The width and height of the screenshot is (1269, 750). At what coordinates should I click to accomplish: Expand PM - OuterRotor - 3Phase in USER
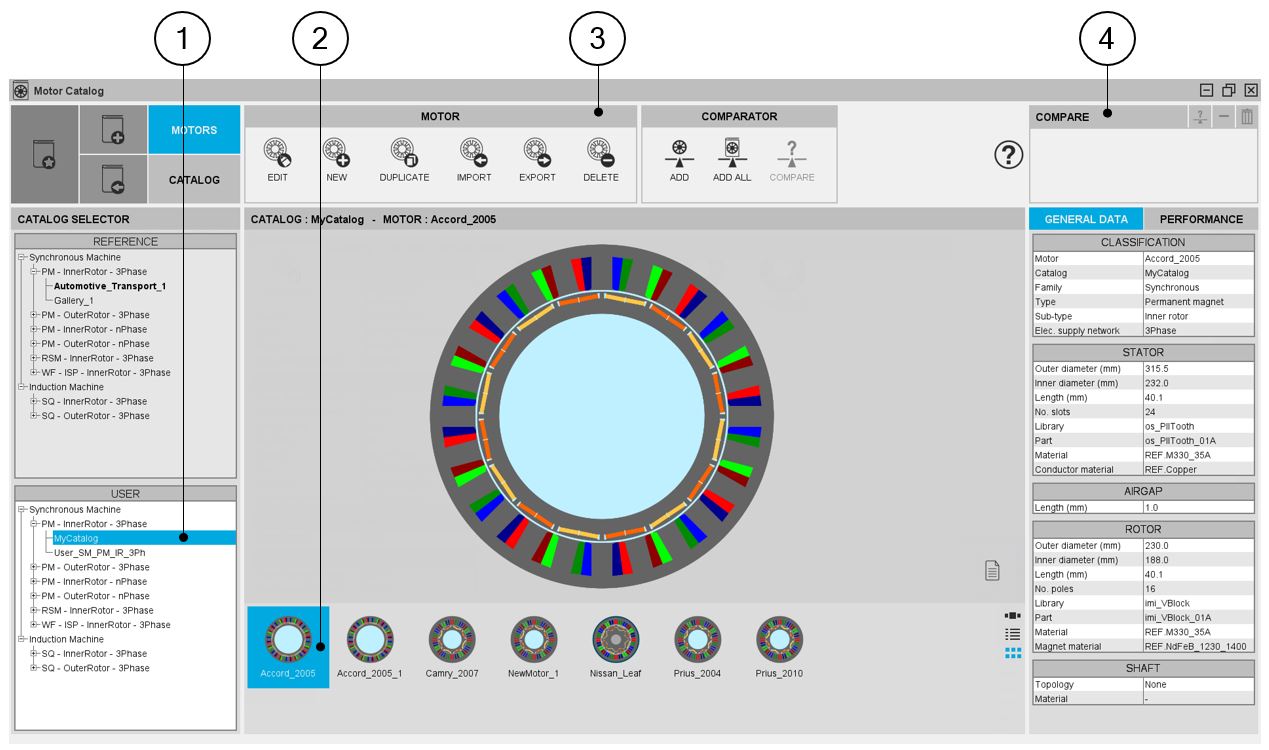click(x=34, y=567)
